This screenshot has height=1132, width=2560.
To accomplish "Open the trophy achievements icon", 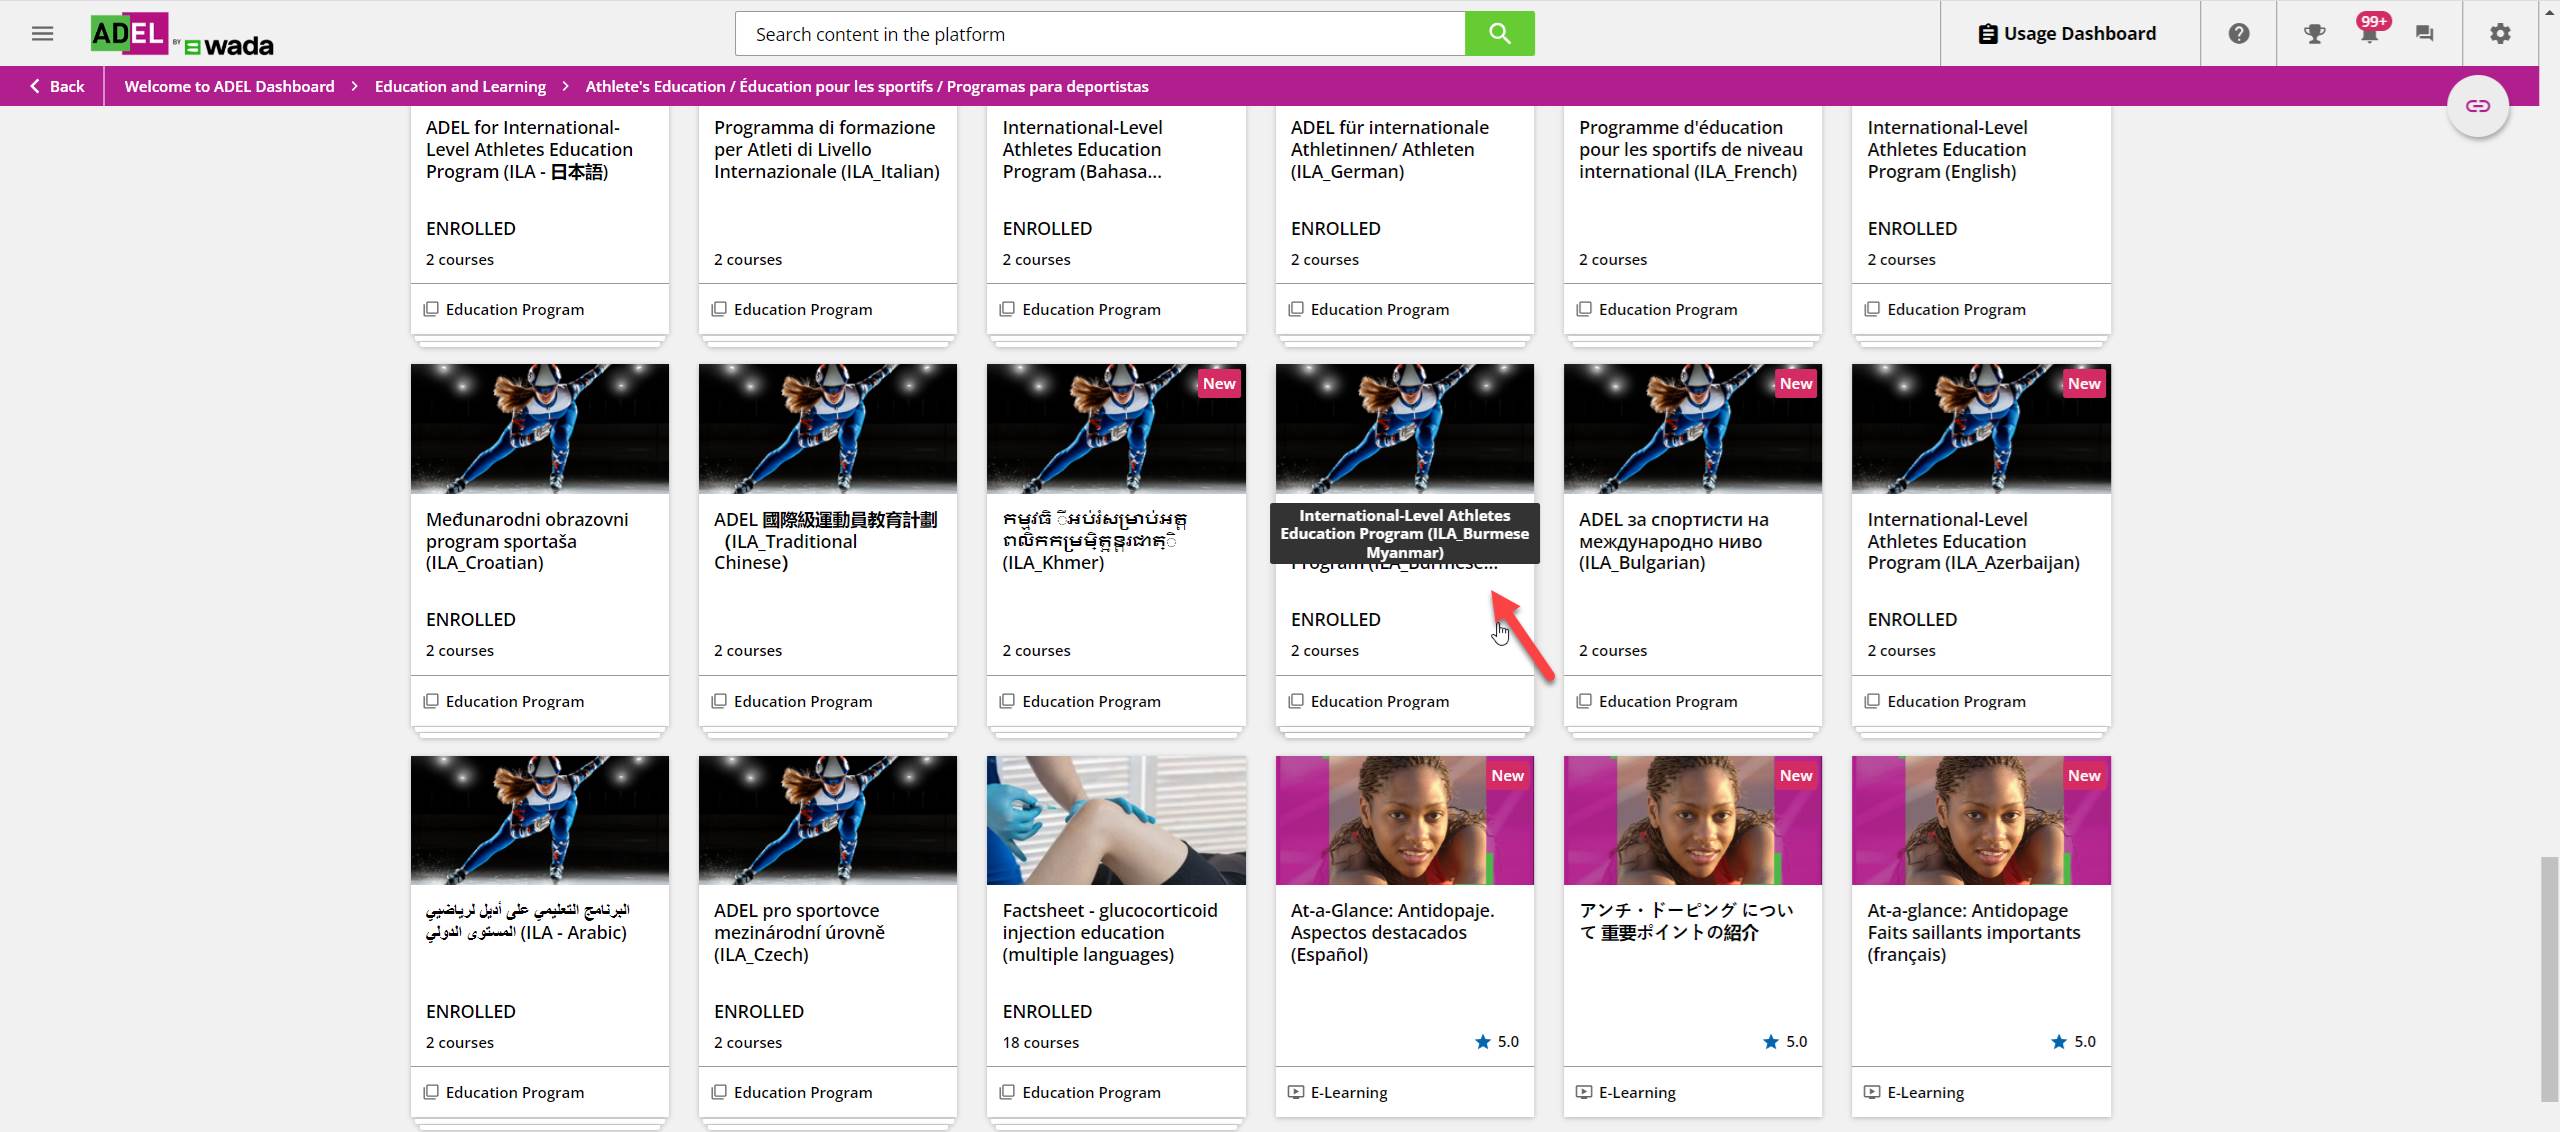I will [x=2314, y=34].
